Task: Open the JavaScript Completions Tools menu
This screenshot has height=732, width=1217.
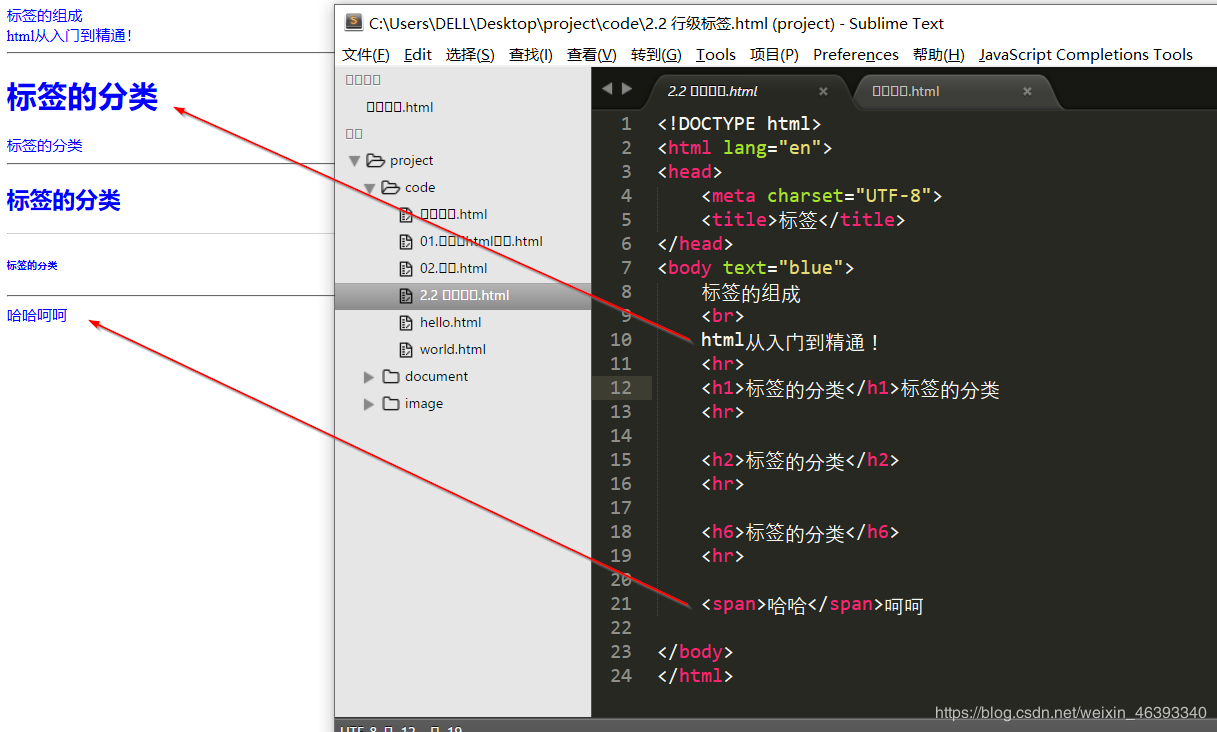Action: [1086, 55]
